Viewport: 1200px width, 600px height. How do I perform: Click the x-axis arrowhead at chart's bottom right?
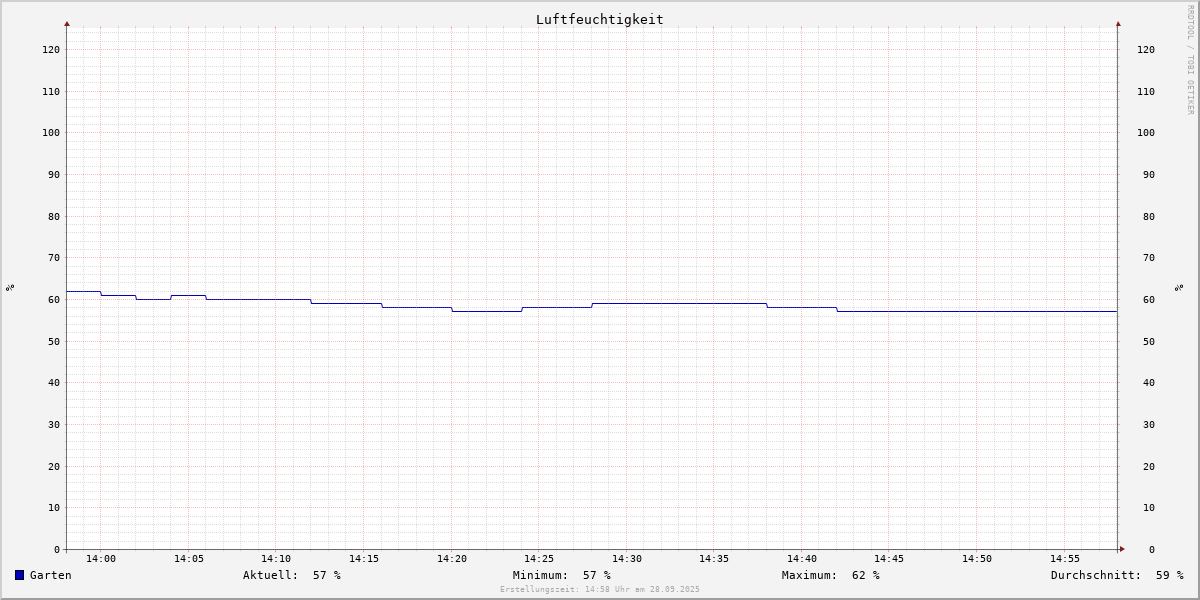pos(1122,549)
